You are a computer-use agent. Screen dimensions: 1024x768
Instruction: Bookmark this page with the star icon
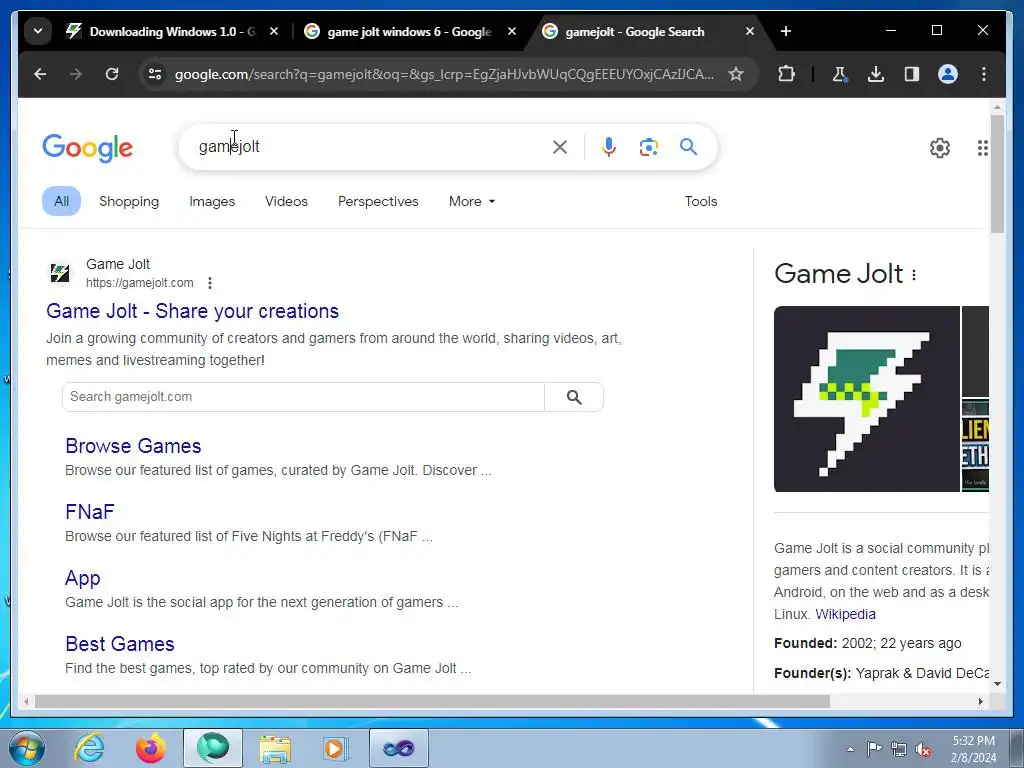coord(736,74)
